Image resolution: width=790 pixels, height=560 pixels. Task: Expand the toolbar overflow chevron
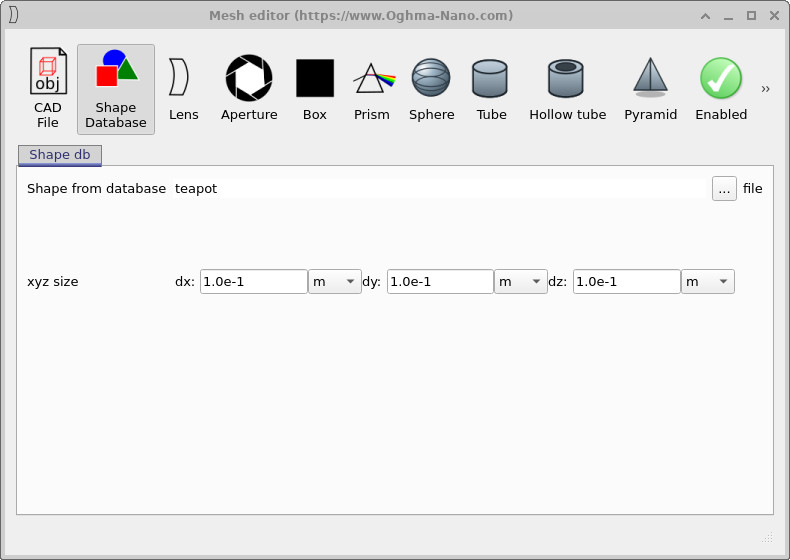point(766,89)
